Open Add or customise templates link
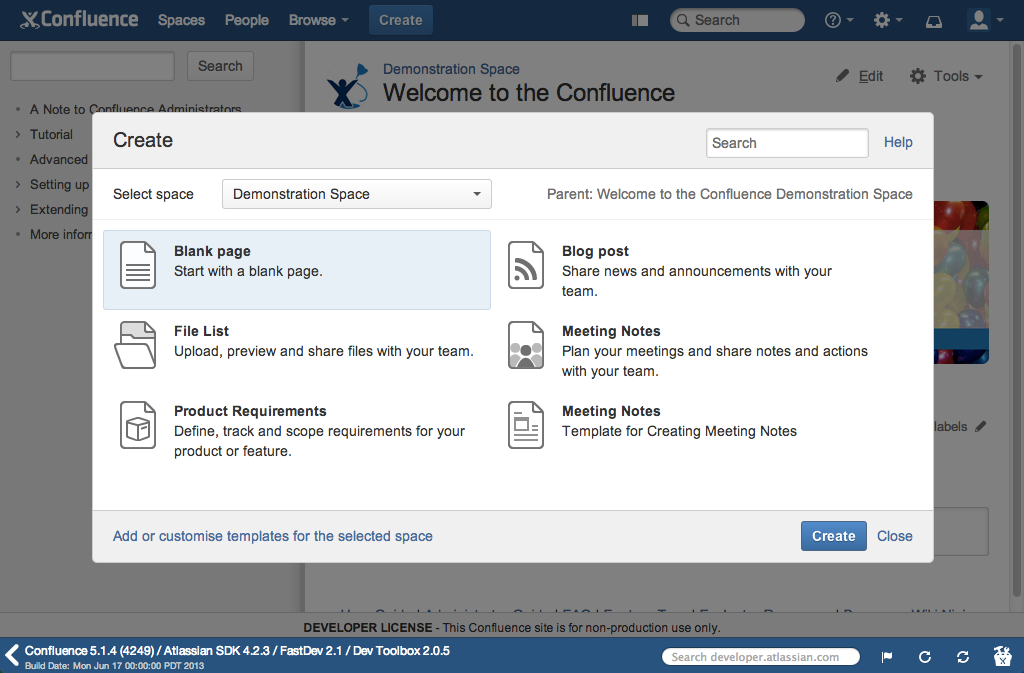 point(273,536)
